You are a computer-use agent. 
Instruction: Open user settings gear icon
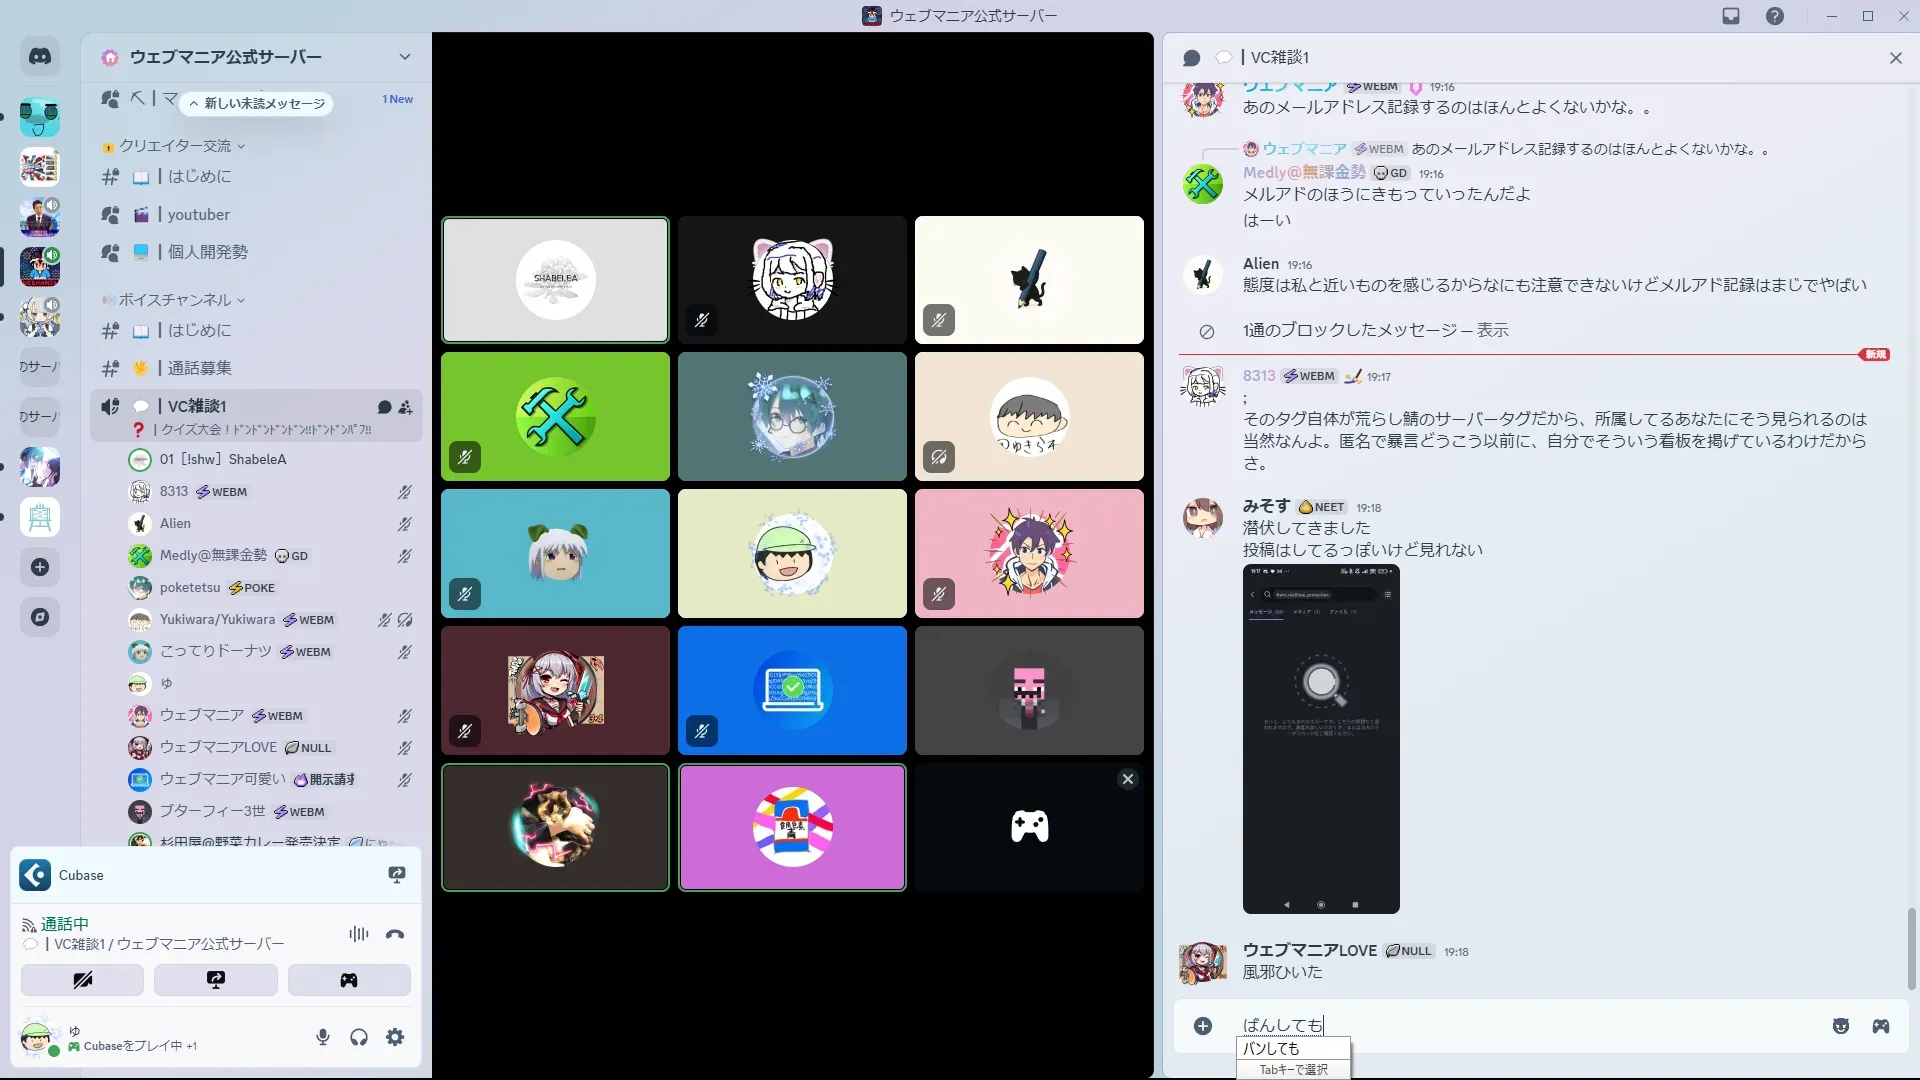coord(395,1037)
